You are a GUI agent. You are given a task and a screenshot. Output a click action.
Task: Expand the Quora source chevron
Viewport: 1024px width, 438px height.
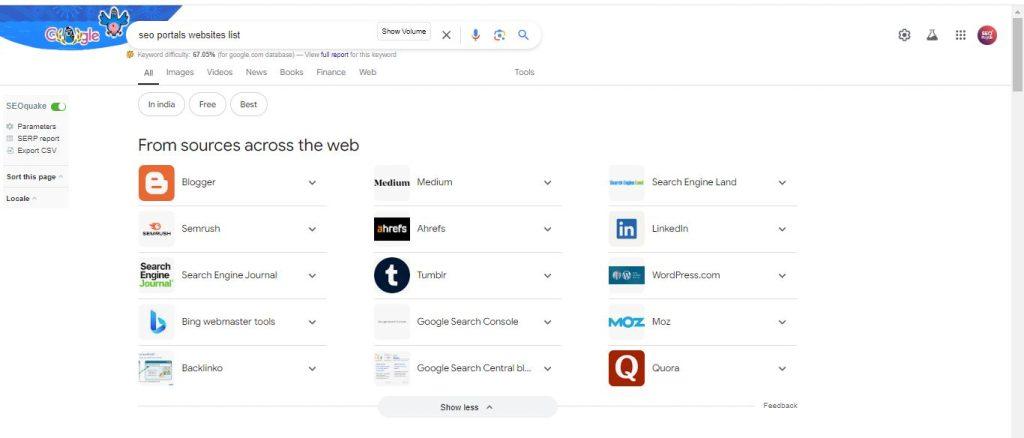pyautogui.click(x=782, y=368)
